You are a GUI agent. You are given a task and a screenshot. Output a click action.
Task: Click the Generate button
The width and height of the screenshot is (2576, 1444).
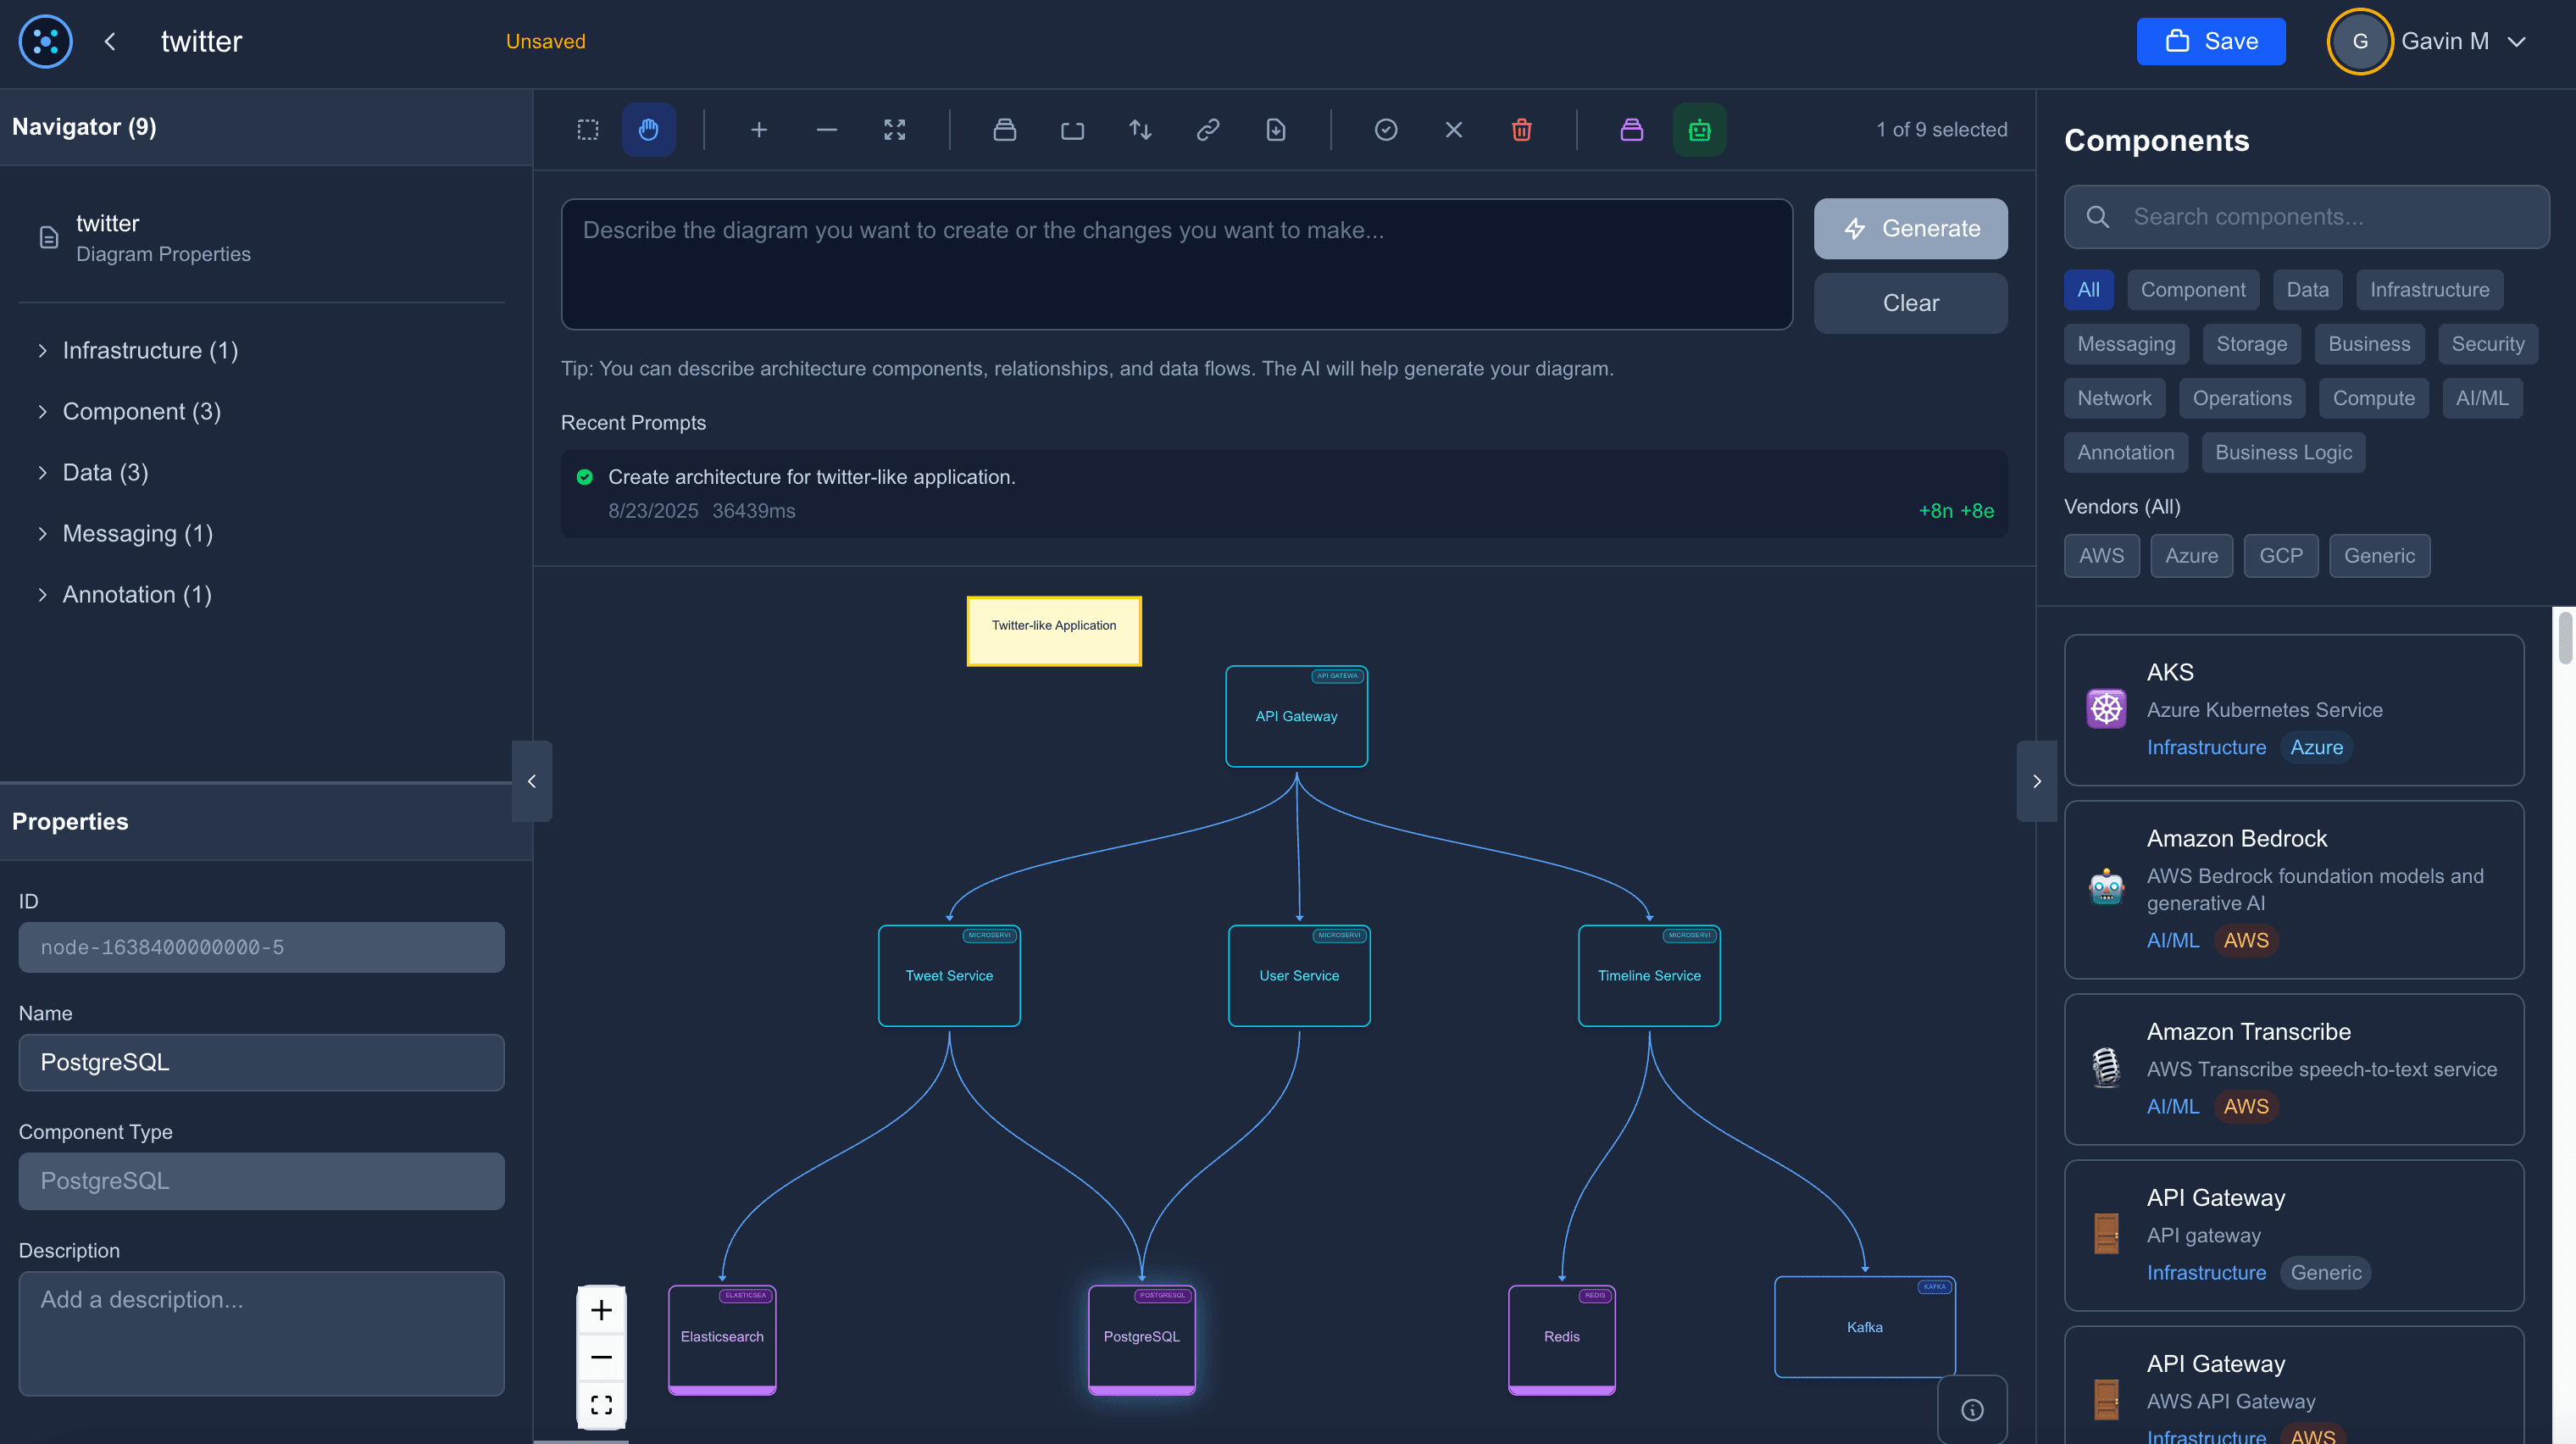(1910, 228)
